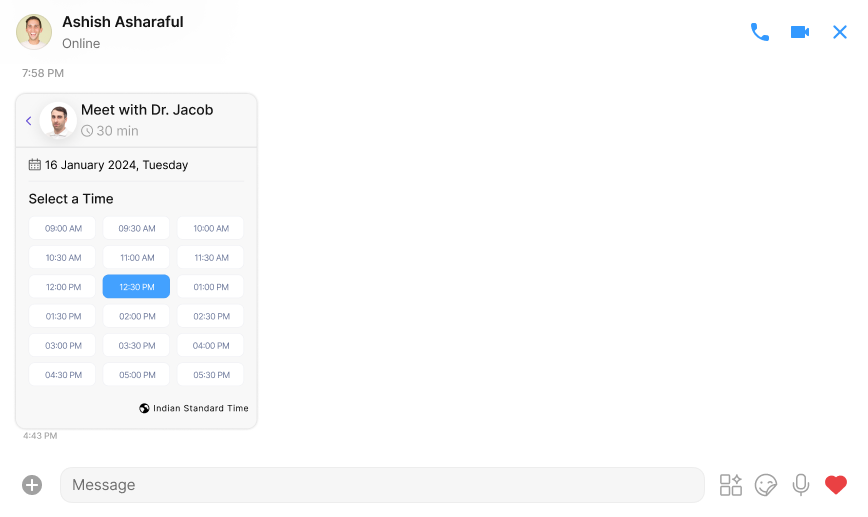Screen dimensions: 868x517
Task: Start a video call with Ashish
Action: (800, 32)
